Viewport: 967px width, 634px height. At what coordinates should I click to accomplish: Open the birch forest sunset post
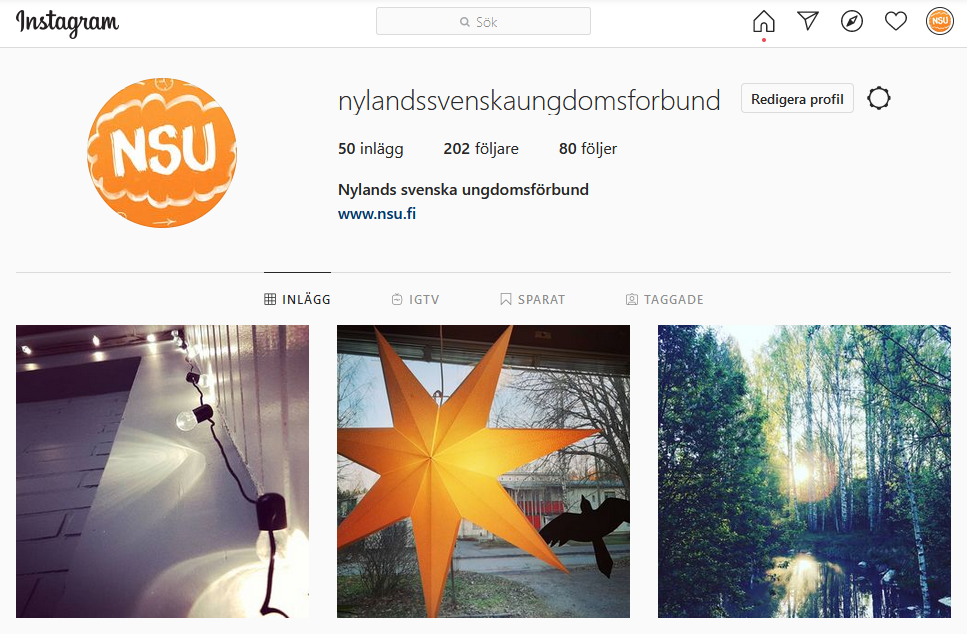804,471
